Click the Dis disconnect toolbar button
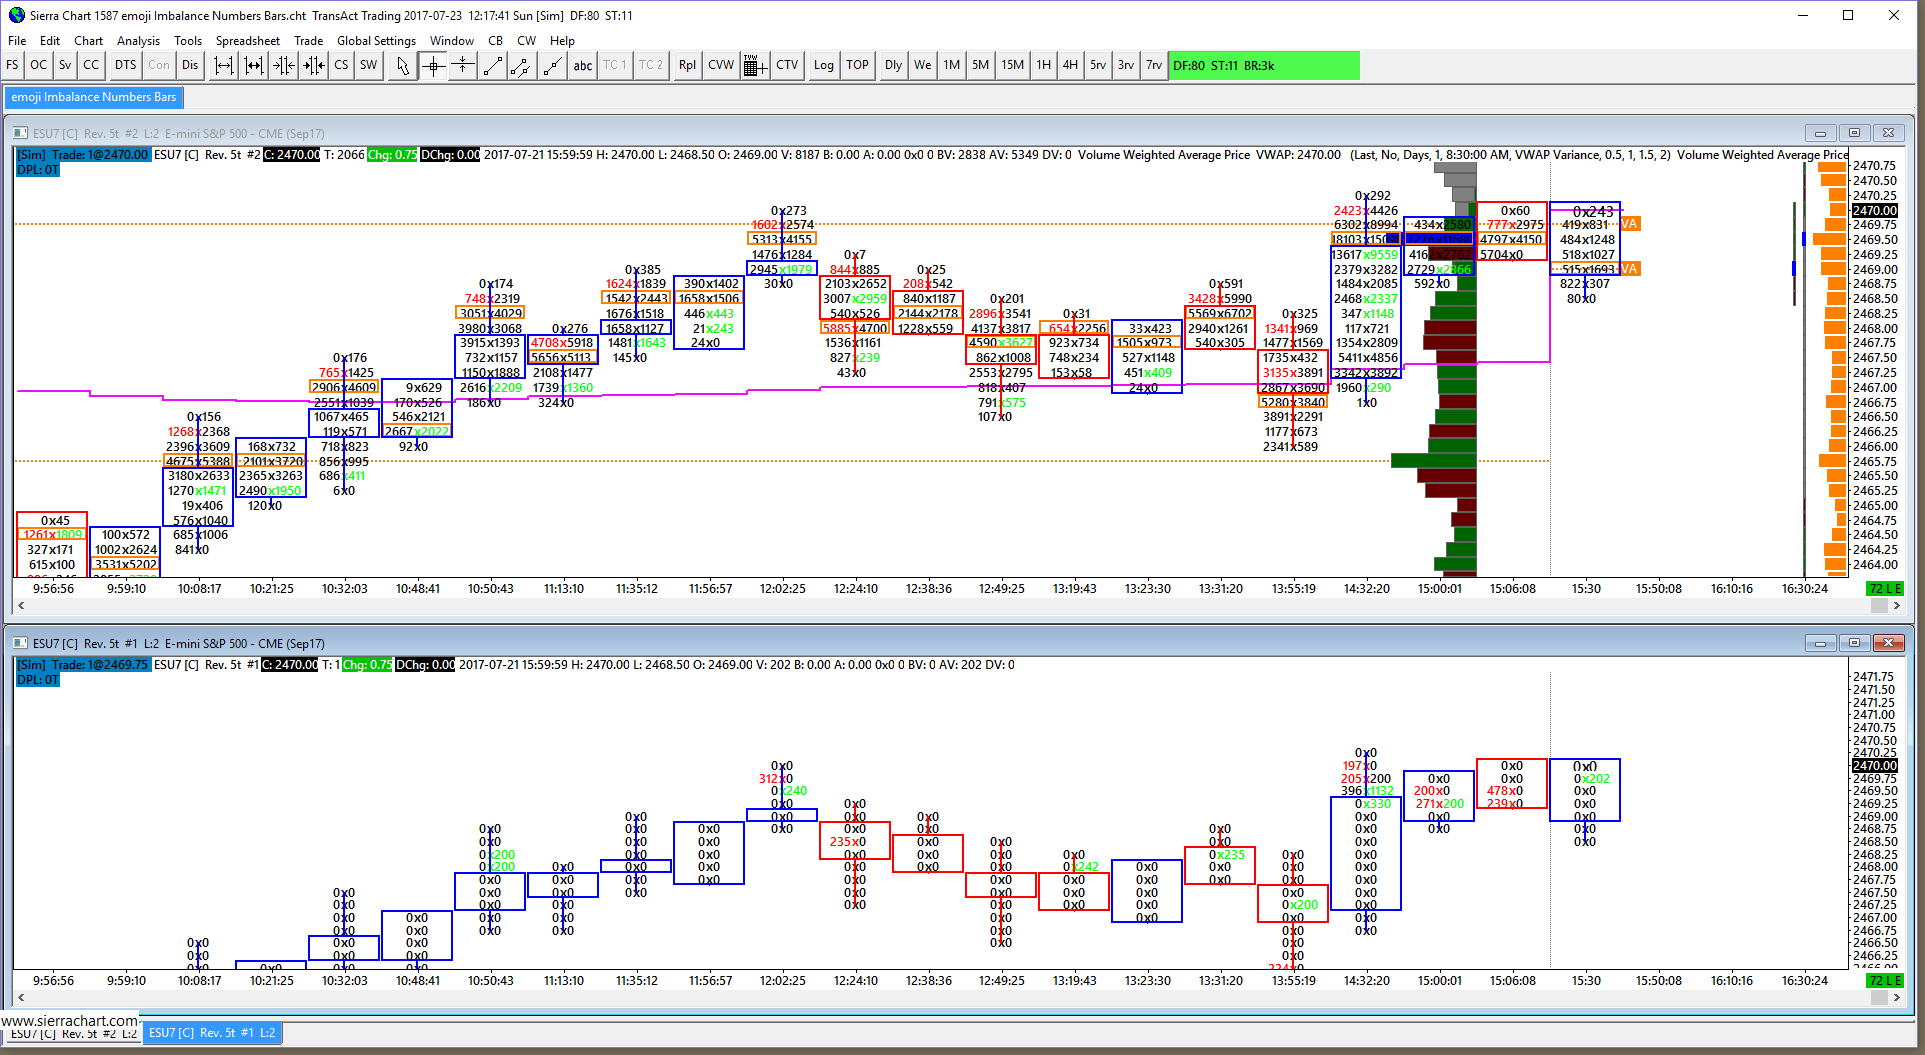The width and height of the screenshot is (1925, 1055). pos(190,65)
